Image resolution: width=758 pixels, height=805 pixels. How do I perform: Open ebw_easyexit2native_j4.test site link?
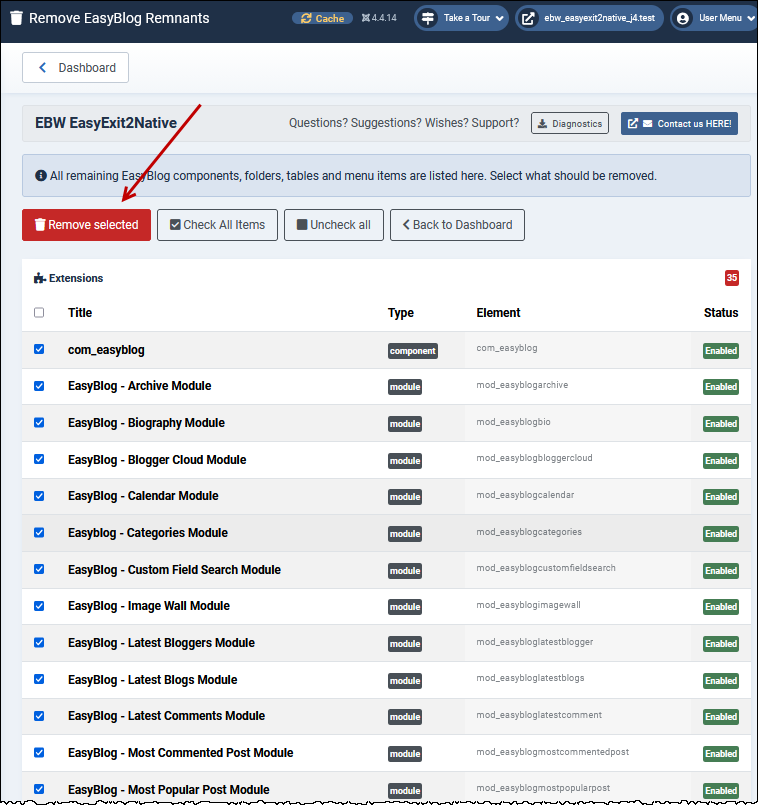click(590, 18)
